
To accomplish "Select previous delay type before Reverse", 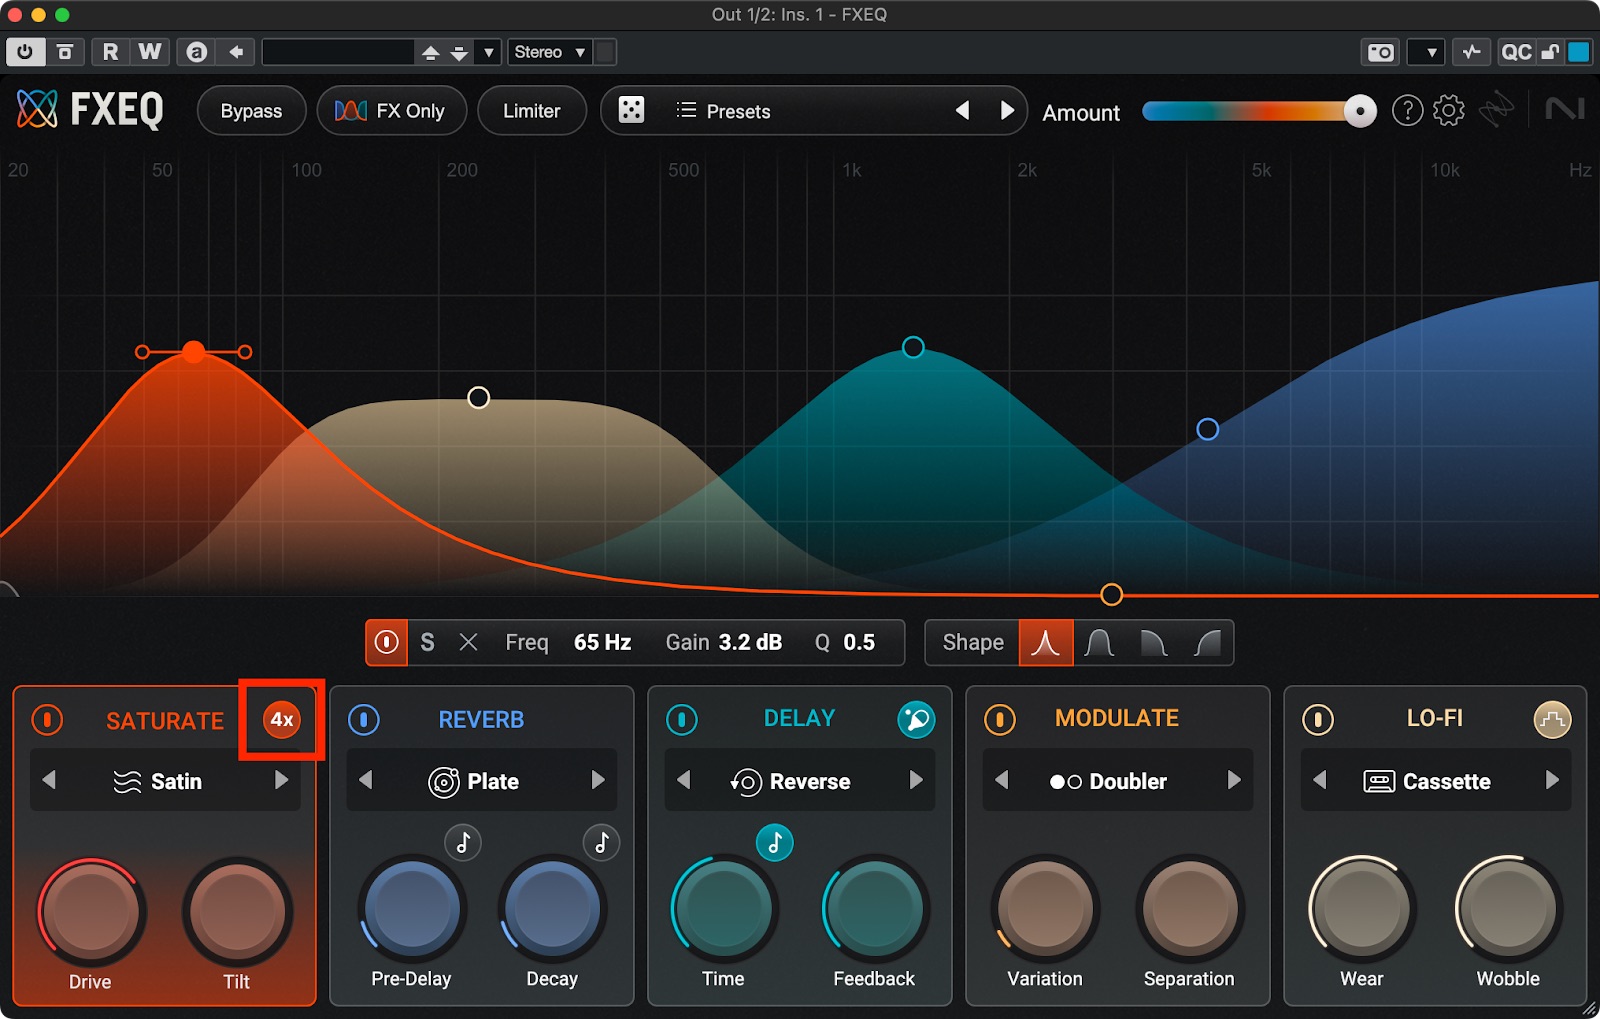I will tap(684, 780).
